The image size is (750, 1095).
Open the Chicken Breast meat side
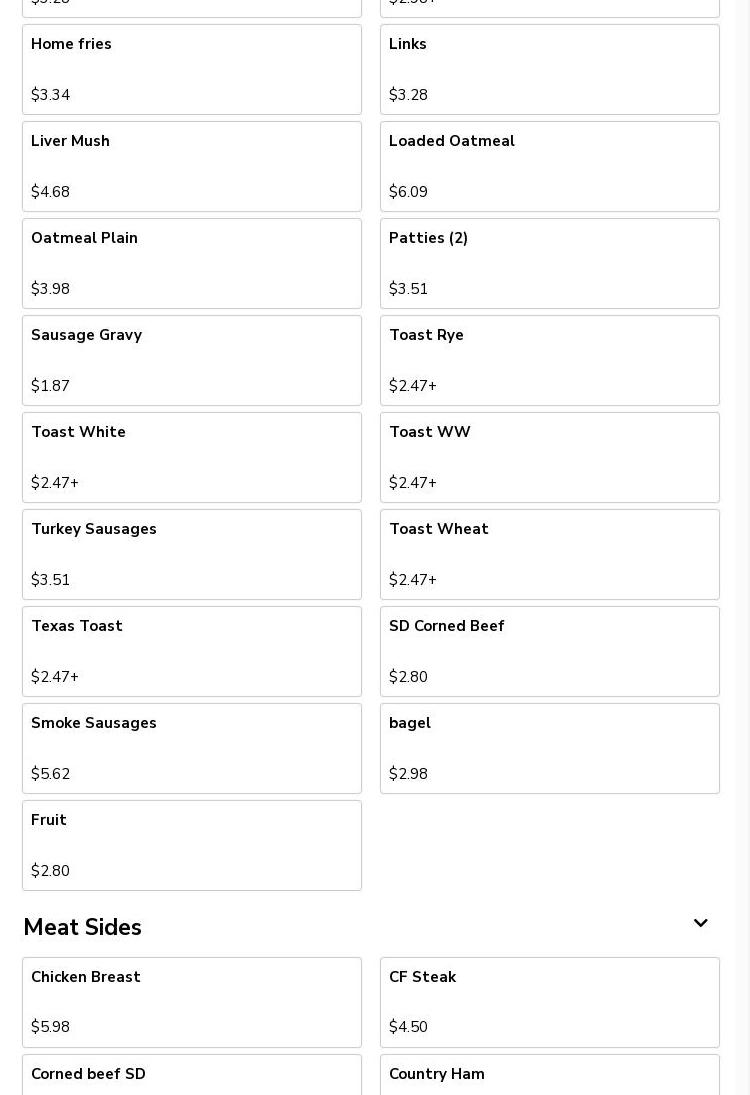[191, 1002]
